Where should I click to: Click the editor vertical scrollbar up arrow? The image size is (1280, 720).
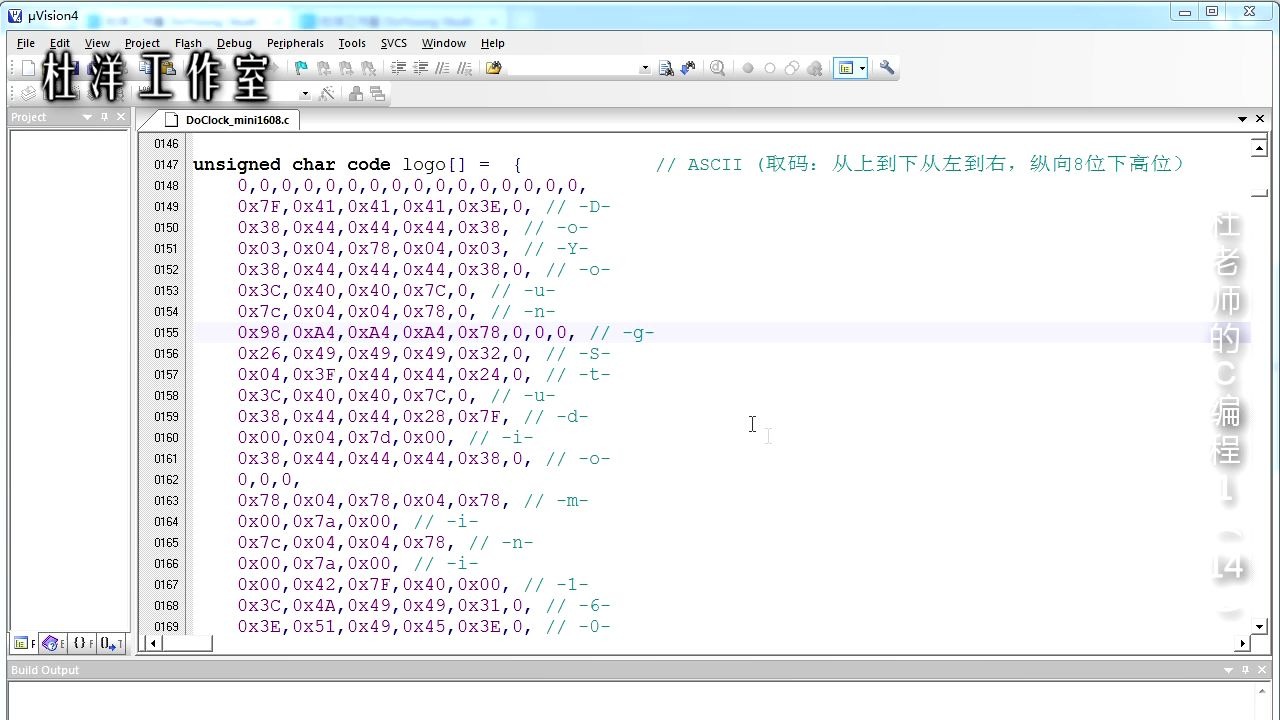[1260, 149]
